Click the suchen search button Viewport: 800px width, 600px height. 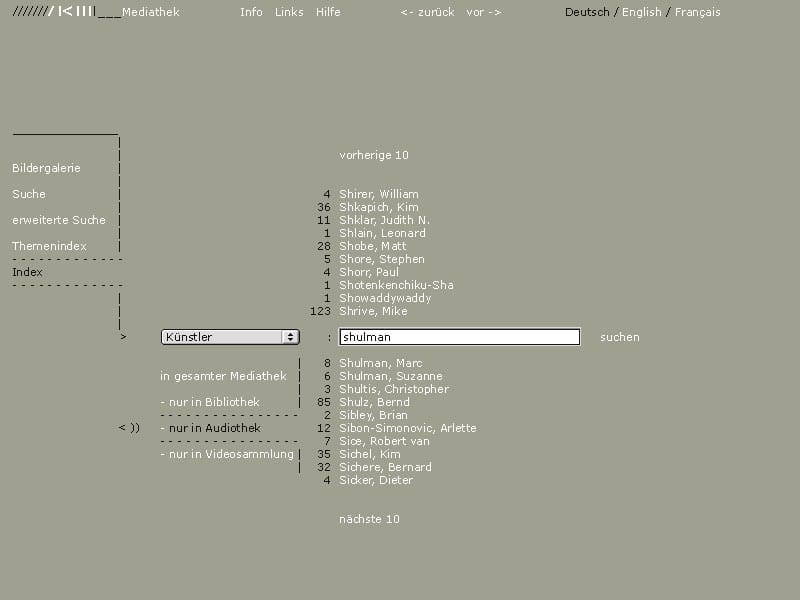pos(620,337)
